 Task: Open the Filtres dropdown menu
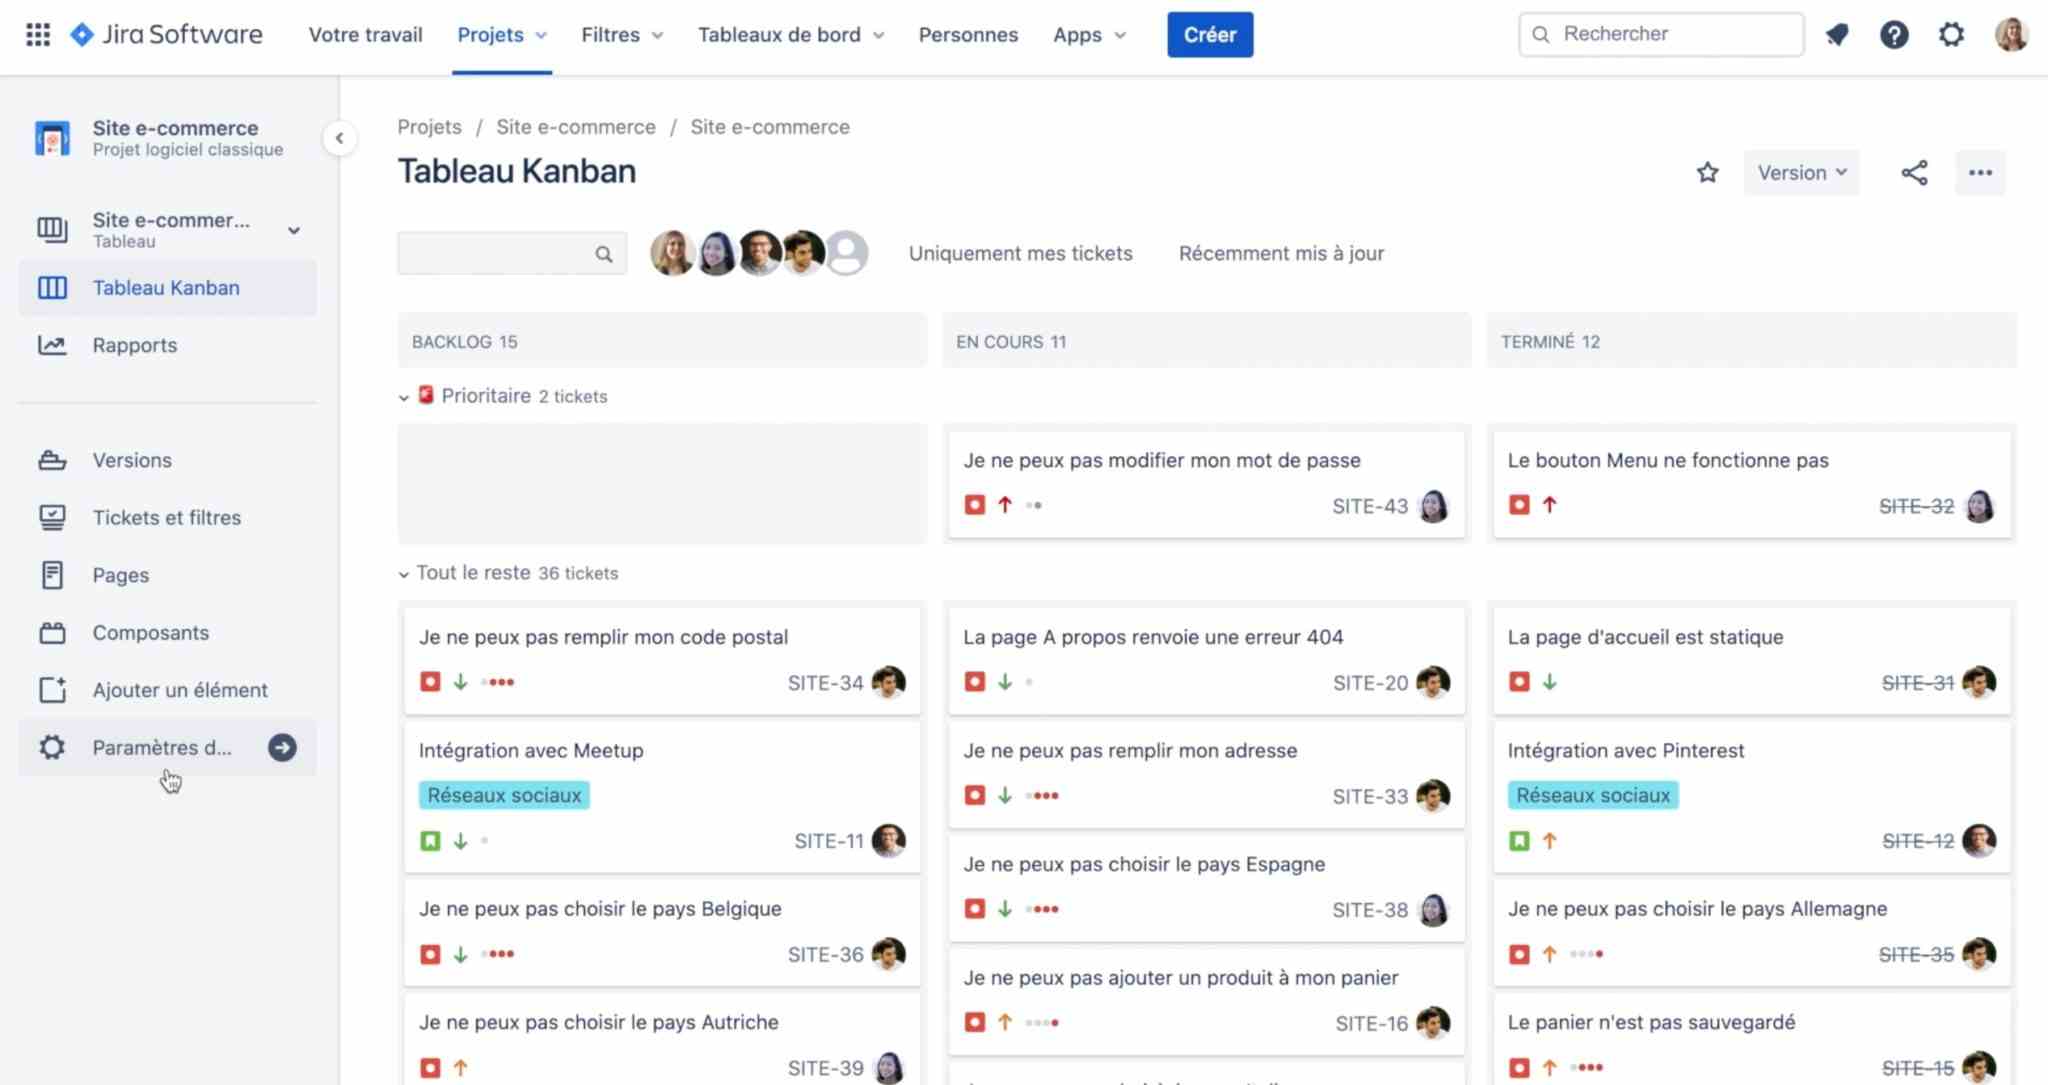click(x=621, y=35)
